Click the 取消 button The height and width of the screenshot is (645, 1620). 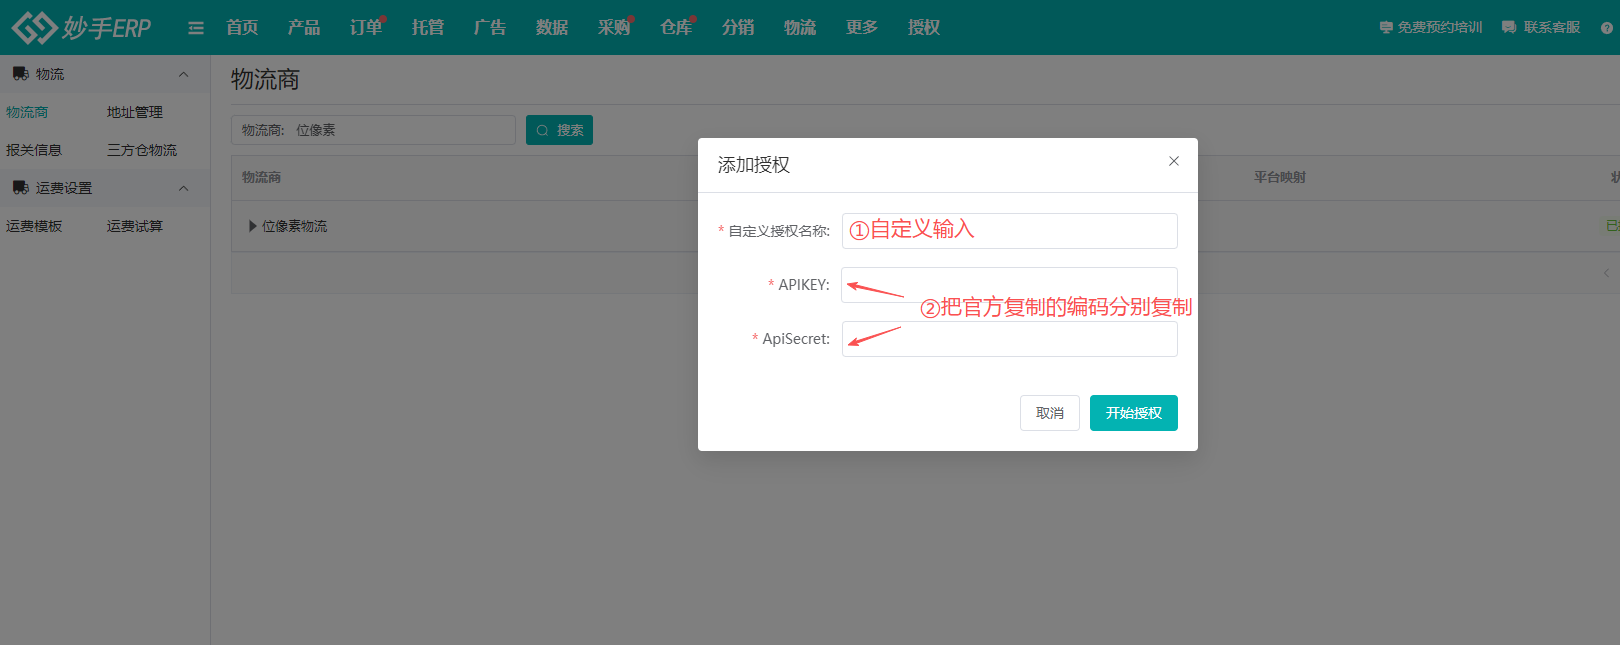coord(1049,413)
